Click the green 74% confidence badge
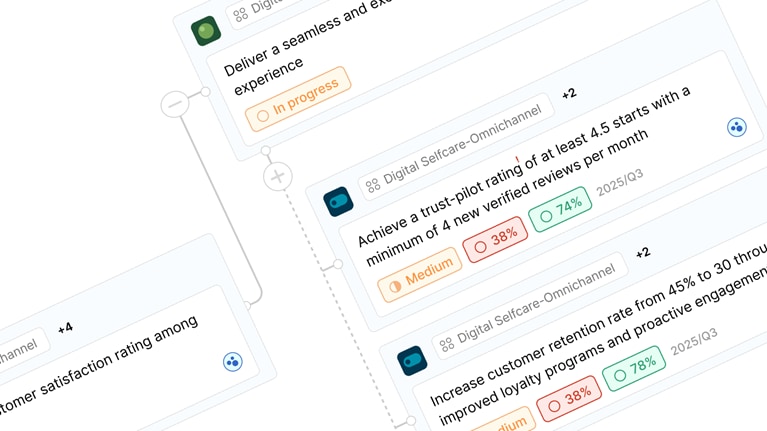Viewport: 767px width, 431px height. 560,210
